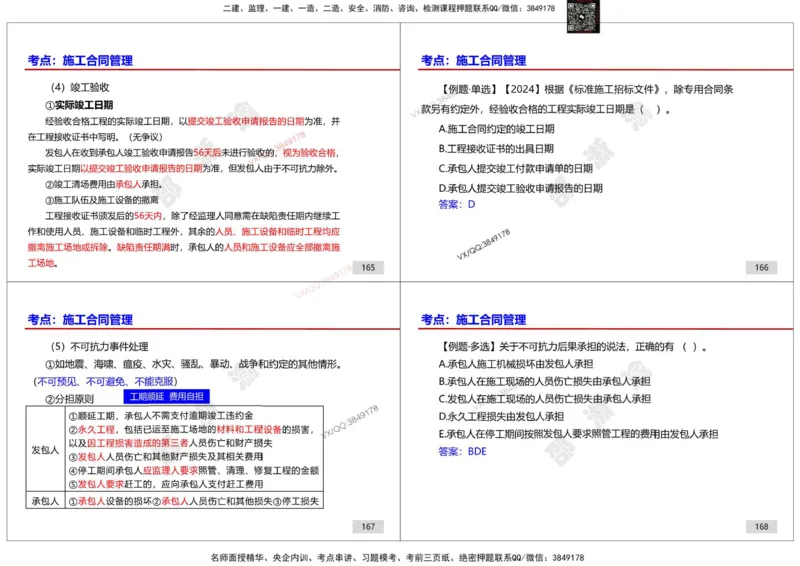800x566 pixels.
Task: Click the red 缺陷责任期满 phrase
Action: (x=143, y=247)
